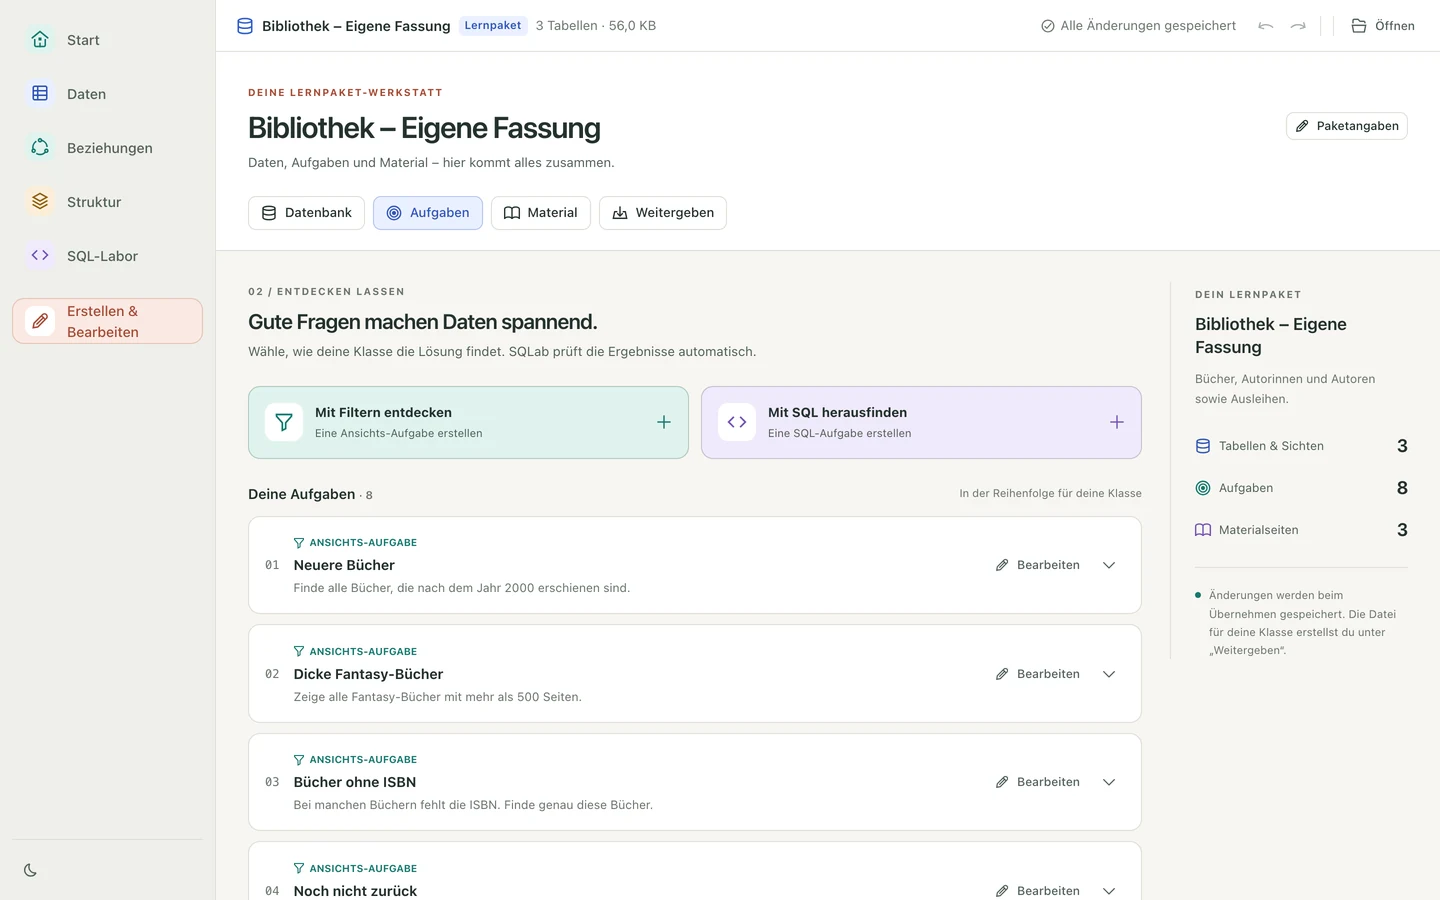Click the "3 Tabellen · 56,0 KB" text

596,26
